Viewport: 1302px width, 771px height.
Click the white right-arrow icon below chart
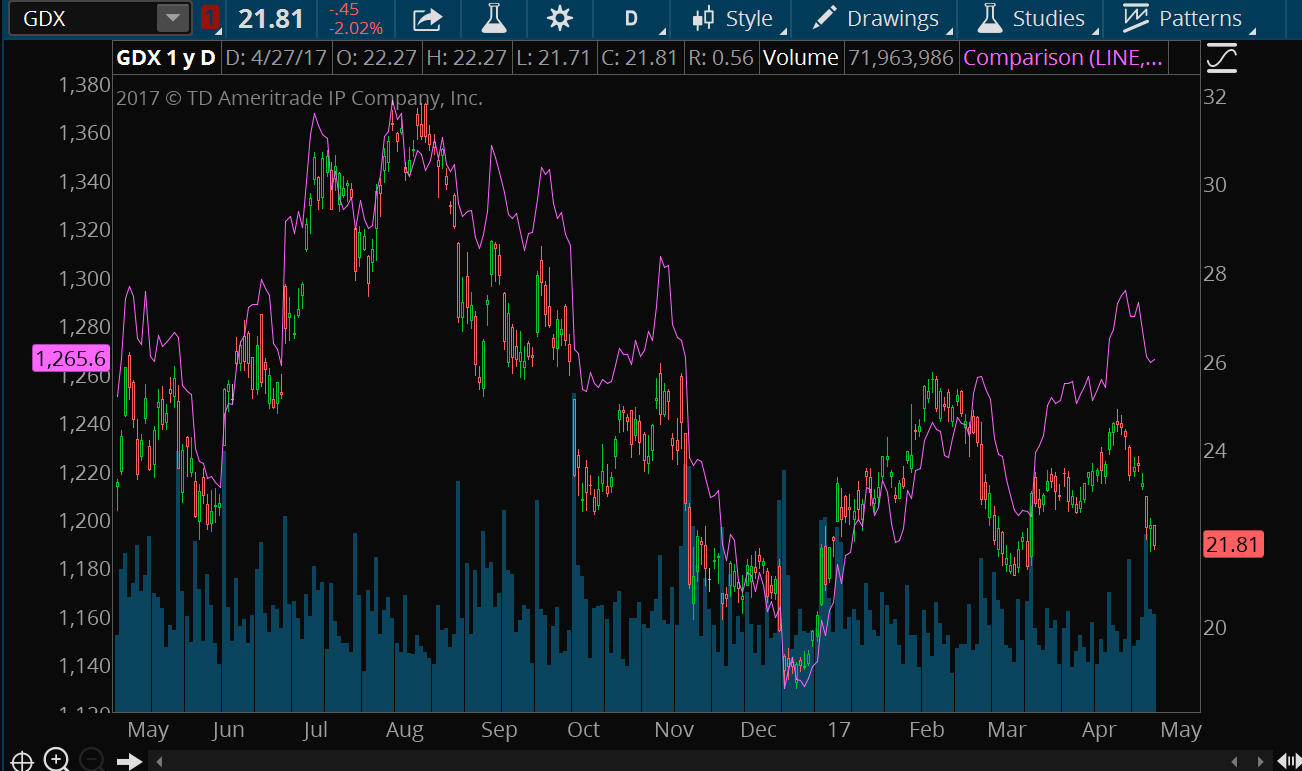click(129, 761)
